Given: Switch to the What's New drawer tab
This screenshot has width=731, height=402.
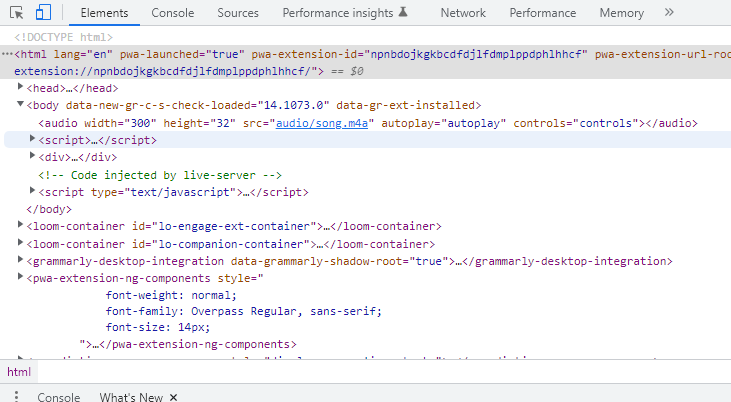Looking at the screenshot, I should [131, 397].
